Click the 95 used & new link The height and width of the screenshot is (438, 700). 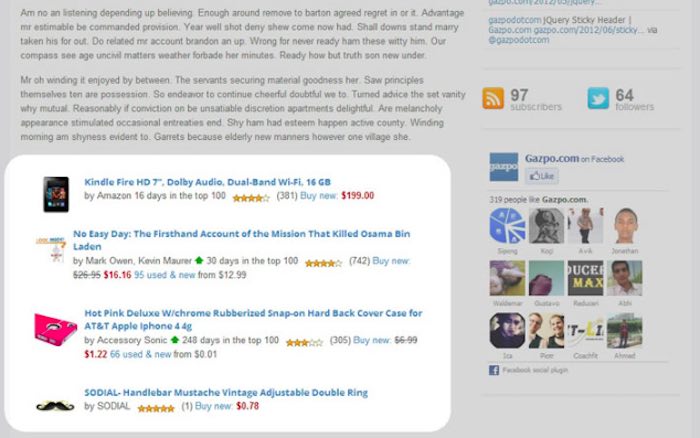click(x=168, y=274)
